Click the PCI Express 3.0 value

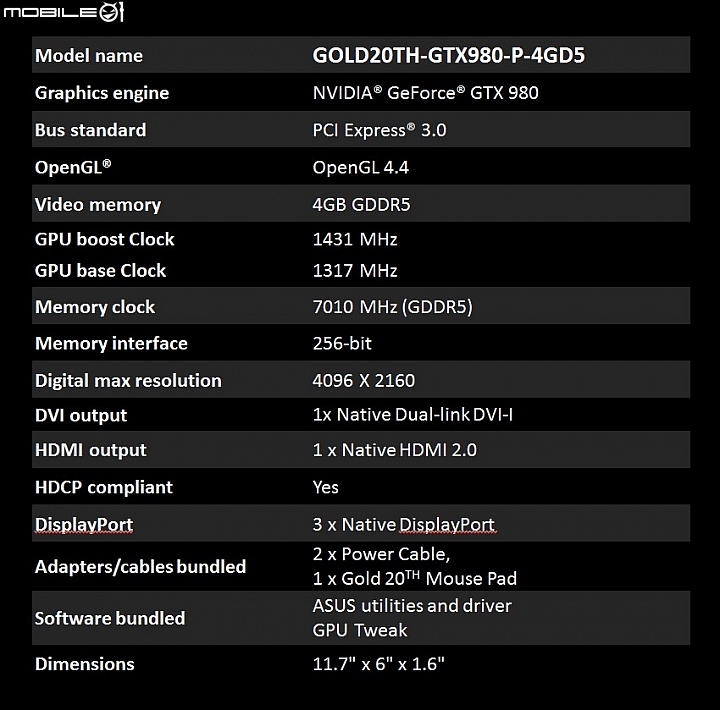pyautogui.click(x=379, y=130)
